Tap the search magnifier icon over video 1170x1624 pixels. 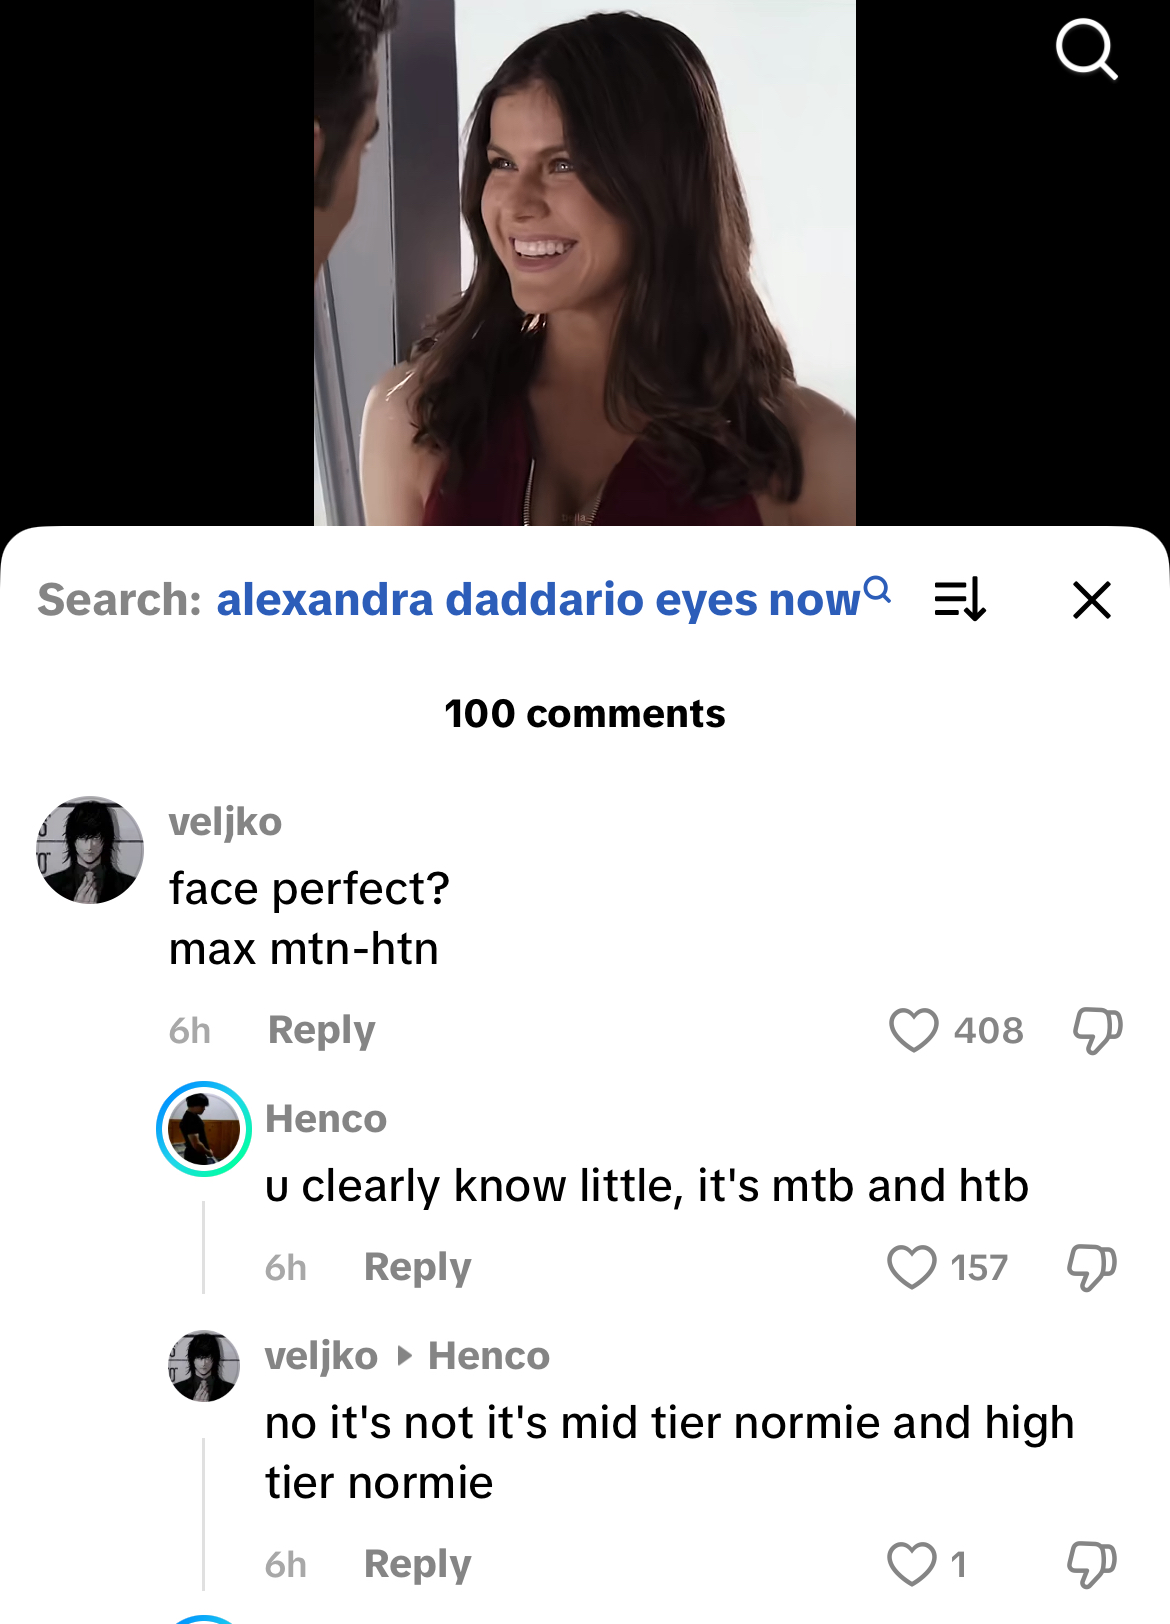1086,50
